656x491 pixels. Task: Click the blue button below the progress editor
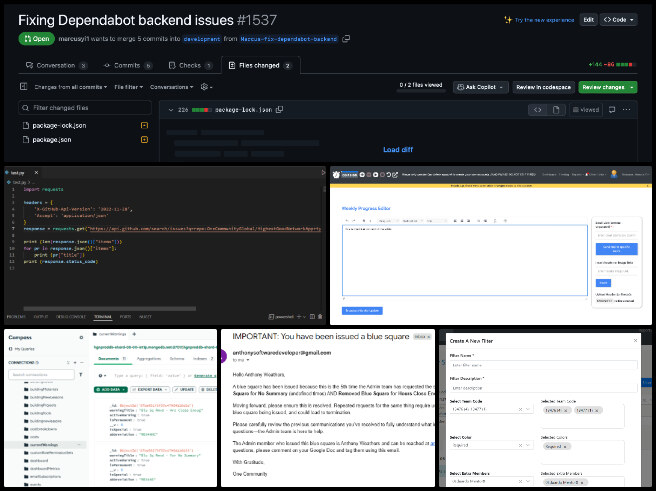pos(362,311)
